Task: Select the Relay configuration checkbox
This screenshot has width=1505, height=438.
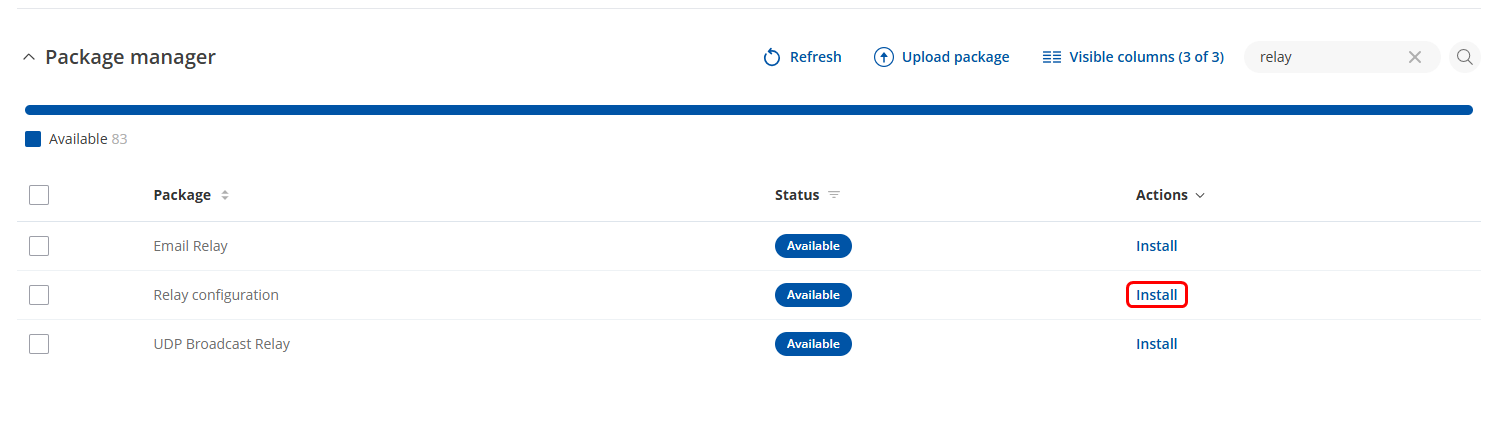Action: coord(39,295)
